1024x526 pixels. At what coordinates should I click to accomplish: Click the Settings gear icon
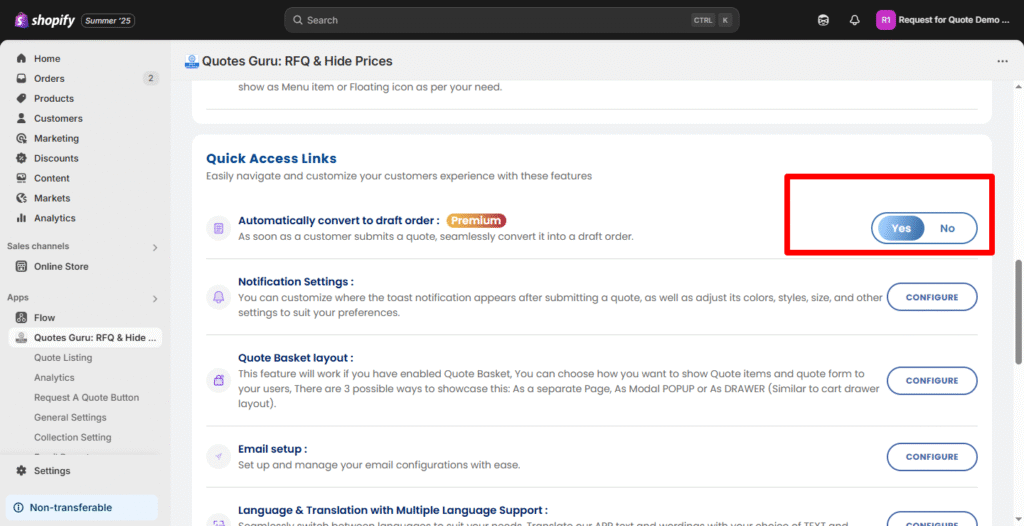(22, 470)
